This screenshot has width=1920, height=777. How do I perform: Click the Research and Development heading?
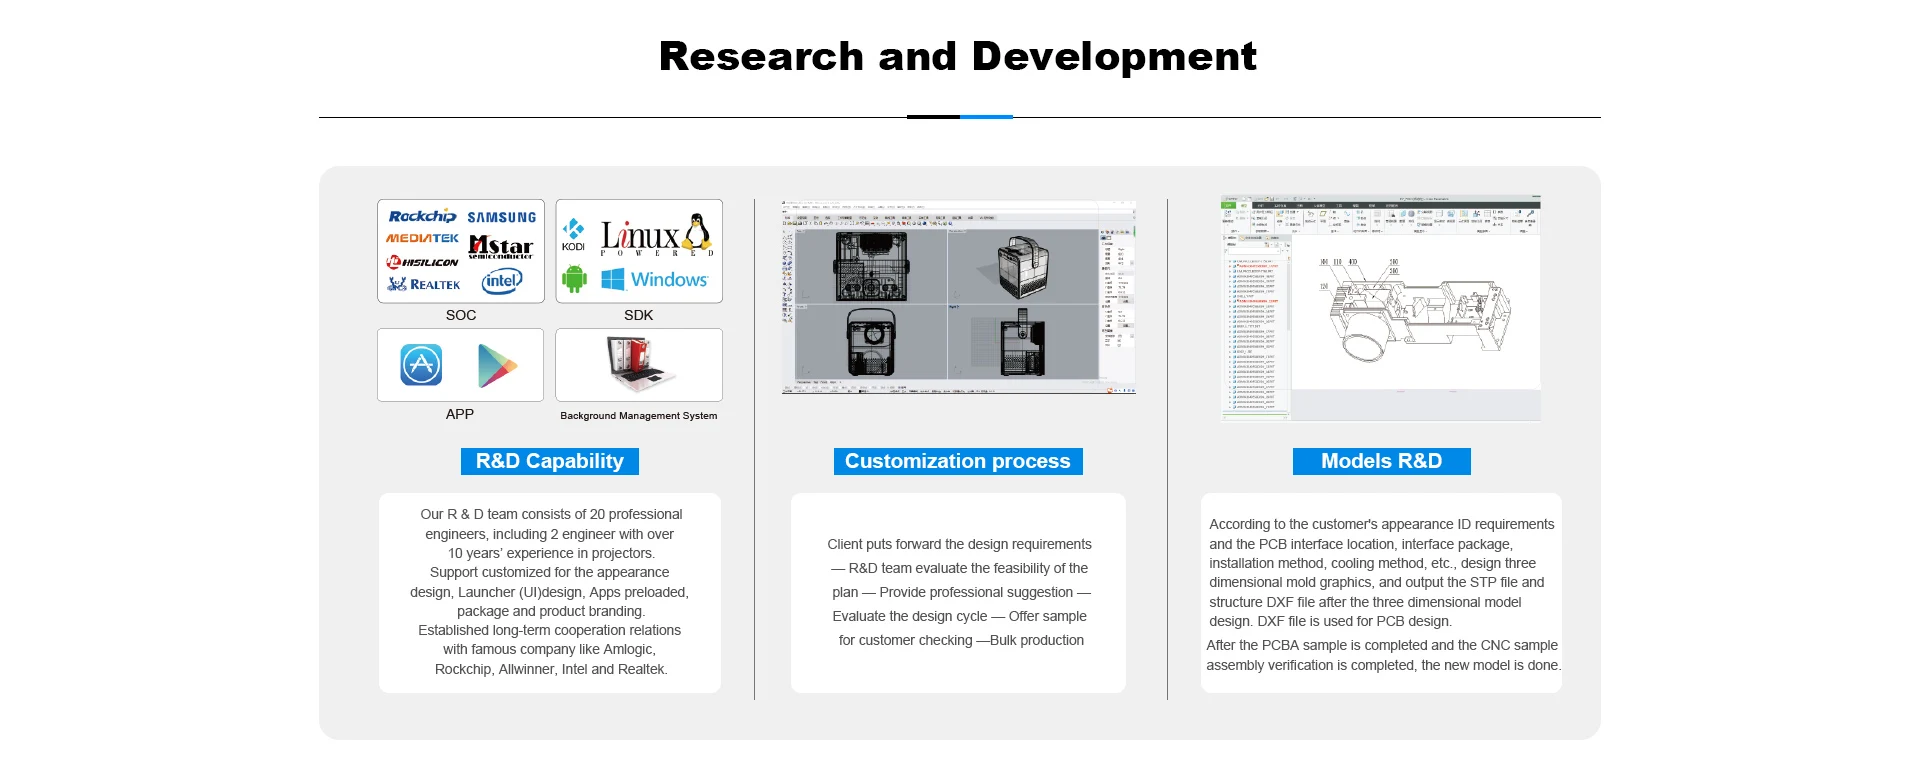pos(958,56)
